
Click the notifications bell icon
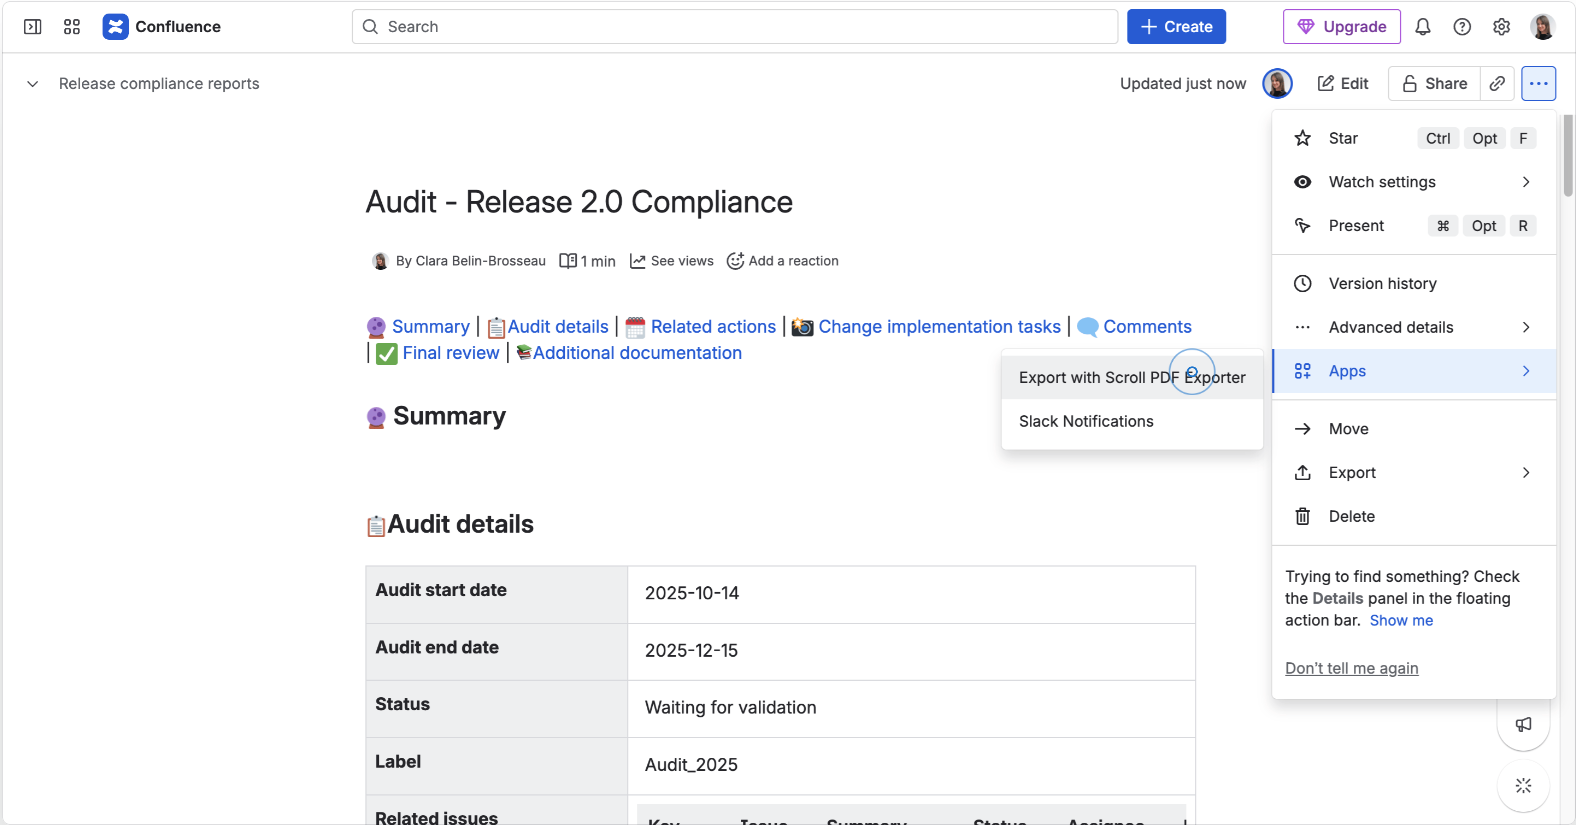click(x=1422, y=27)
